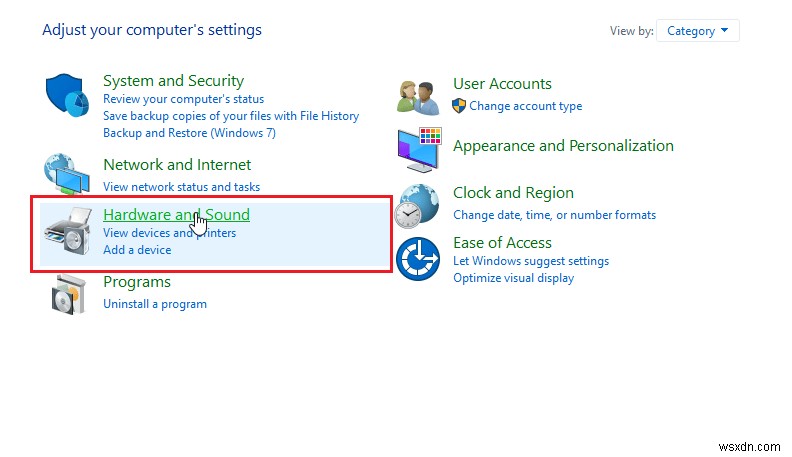The width and height of the screenshot is (792, 457).
Task: Select Let Windows suggest settings
Action: [530, 261]
